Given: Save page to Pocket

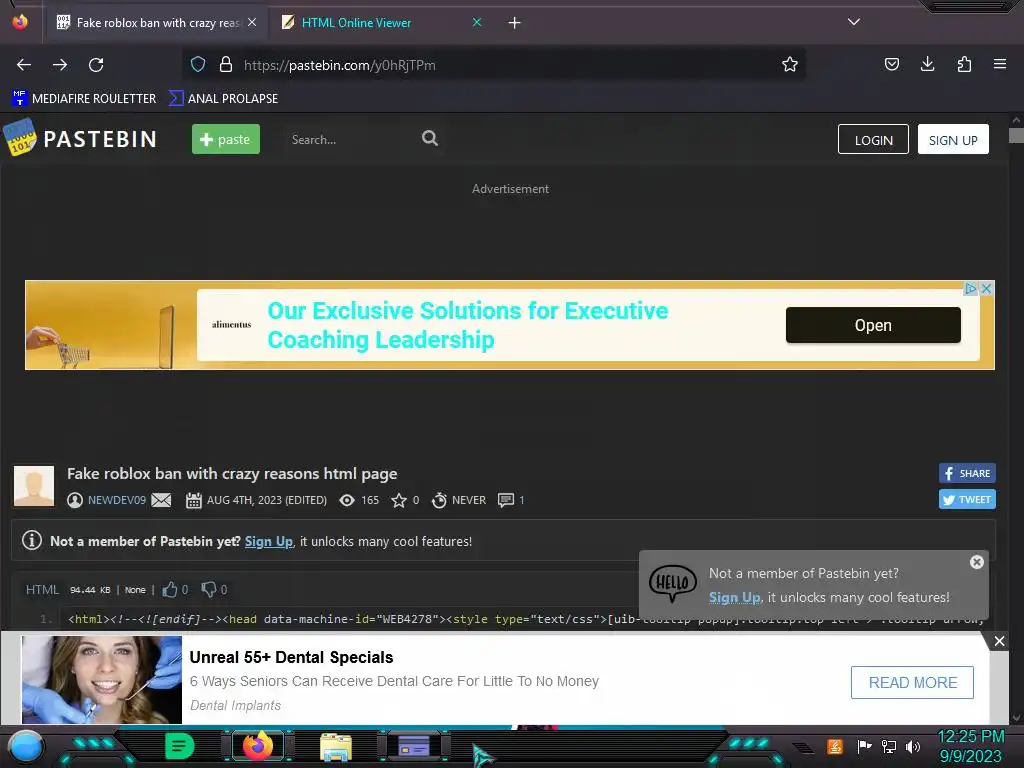Looking at the screenshot, I should (891, 64).
